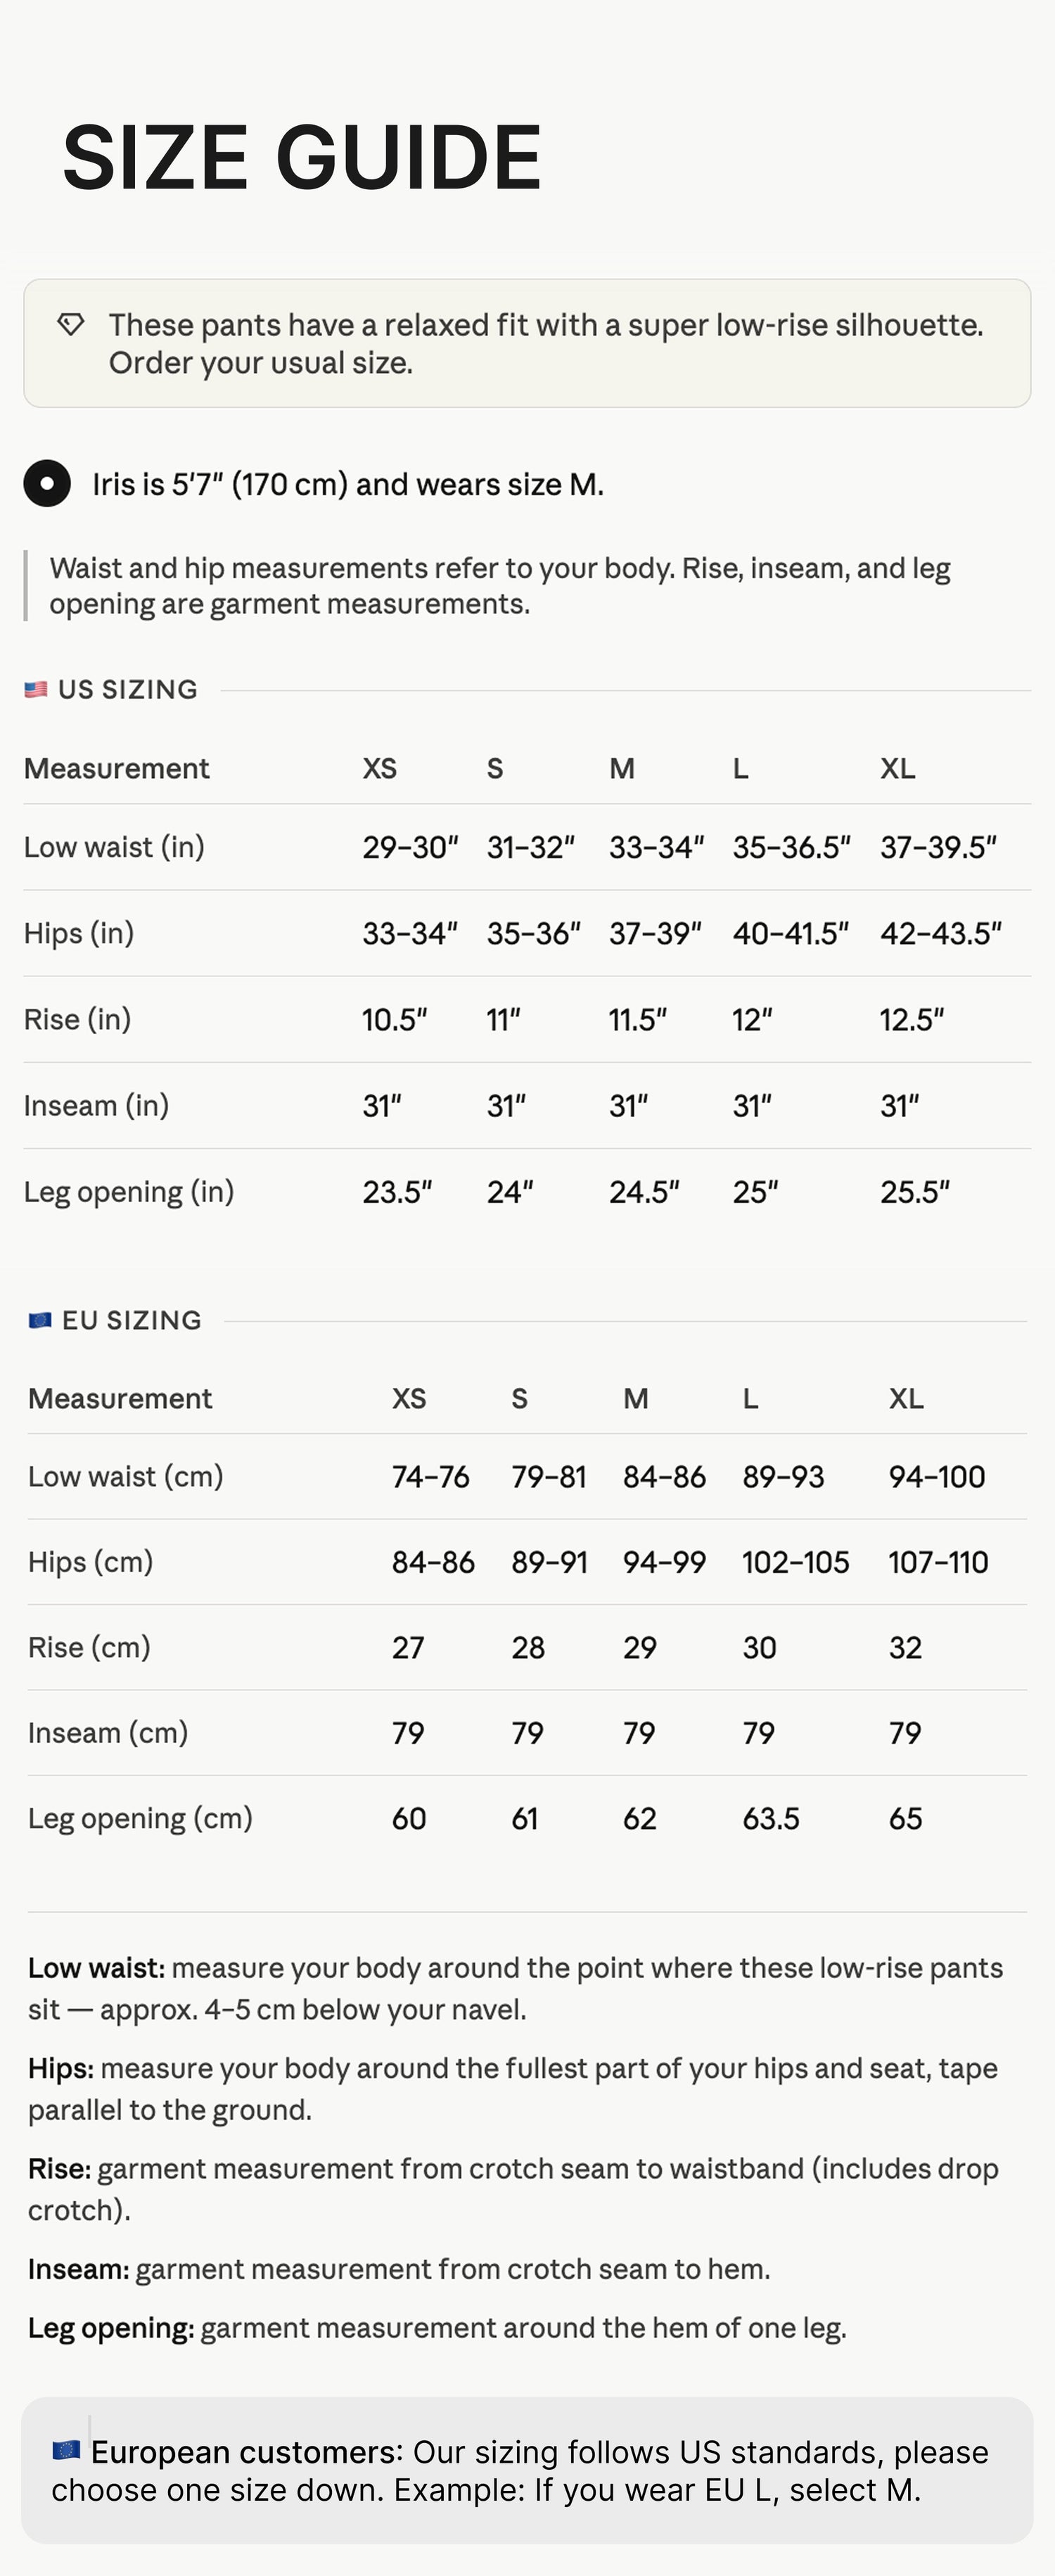Click US Low waist value 33–34″

(x=657, y=847)
